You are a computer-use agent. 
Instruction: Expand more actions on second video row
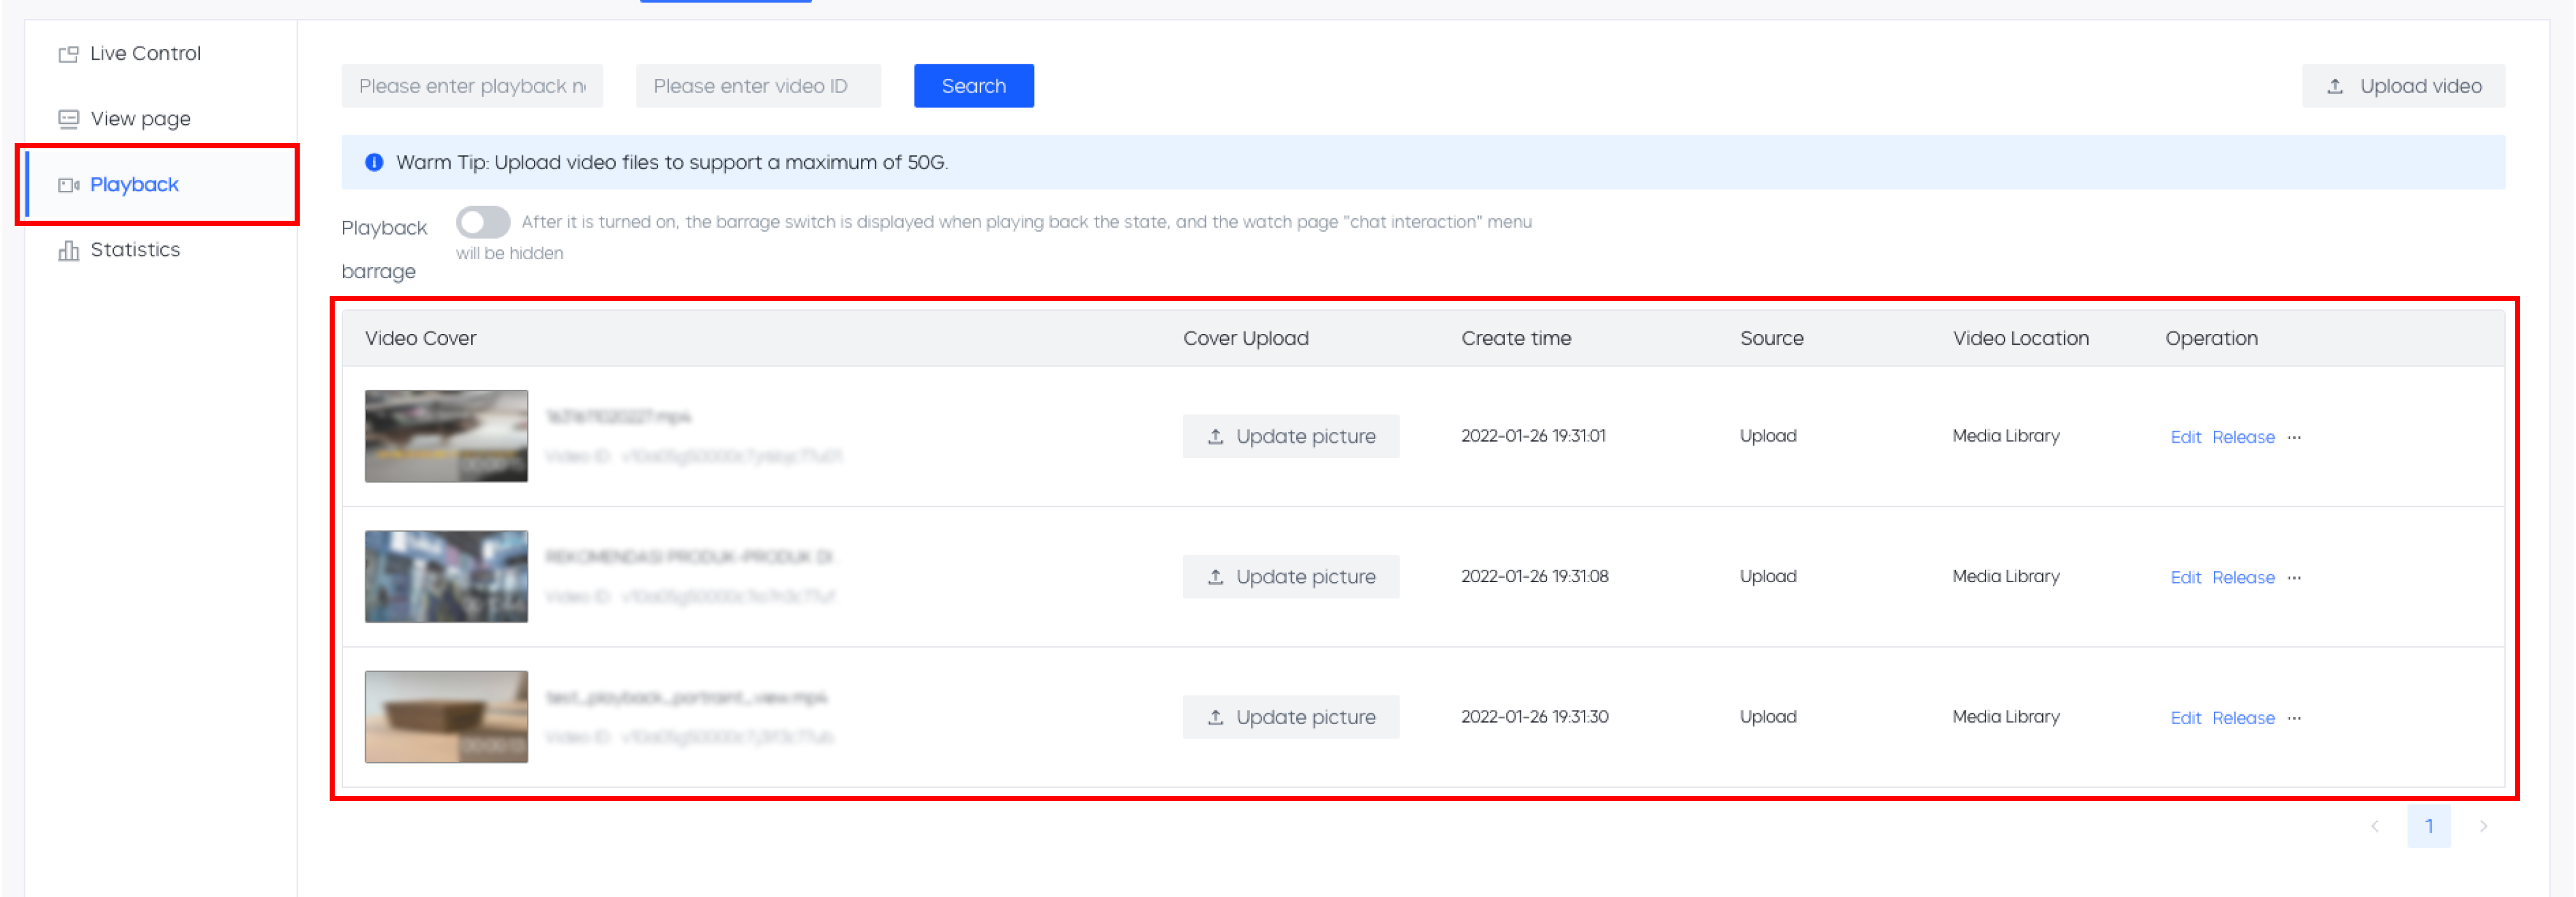point(2294,578)
